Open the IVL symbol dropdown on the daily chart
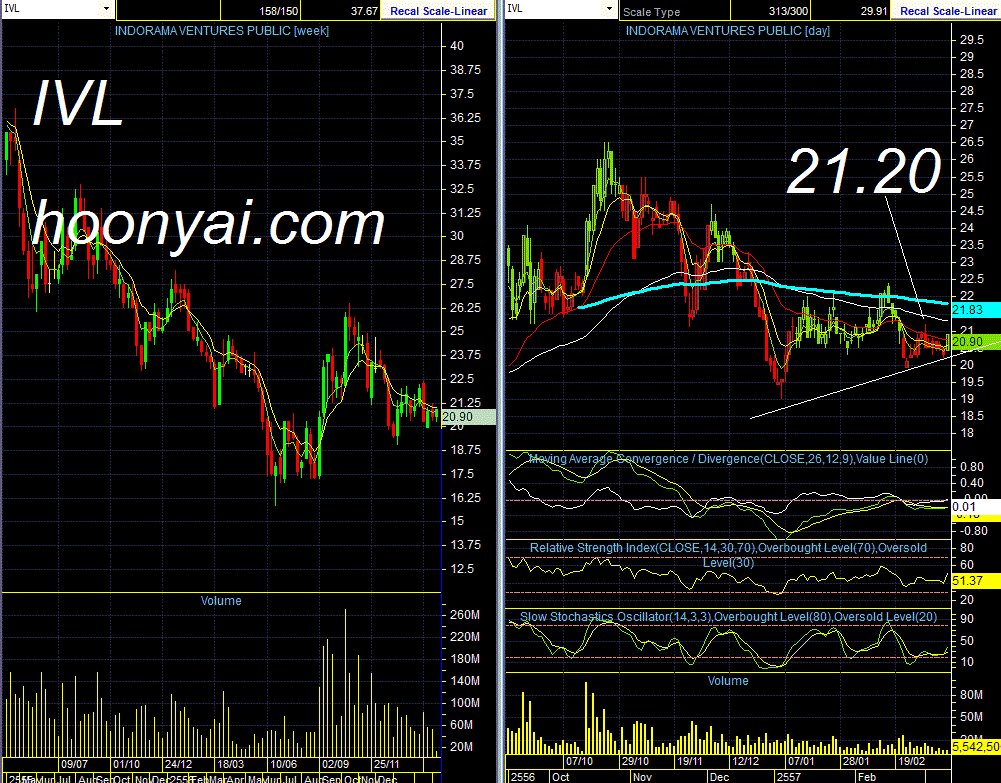The width and height of the screenshot is (1001, 783). 609,10
